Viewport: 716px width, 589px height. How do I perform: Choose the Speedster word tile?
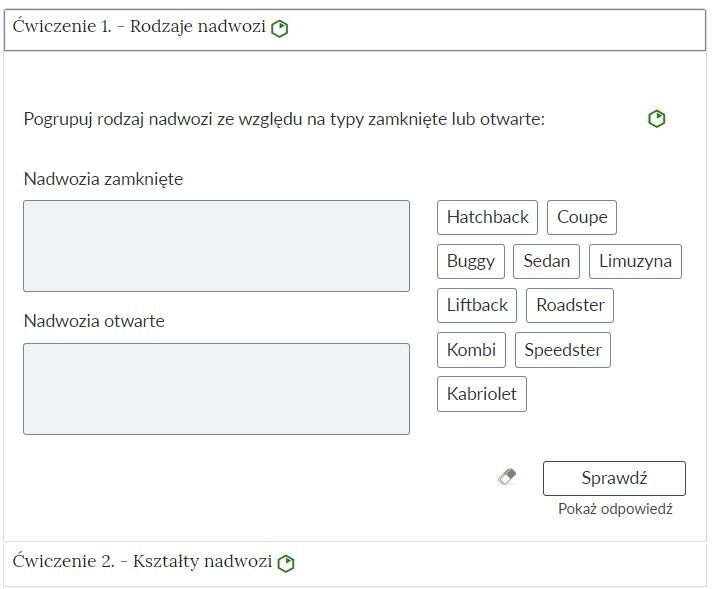(563, 350)
